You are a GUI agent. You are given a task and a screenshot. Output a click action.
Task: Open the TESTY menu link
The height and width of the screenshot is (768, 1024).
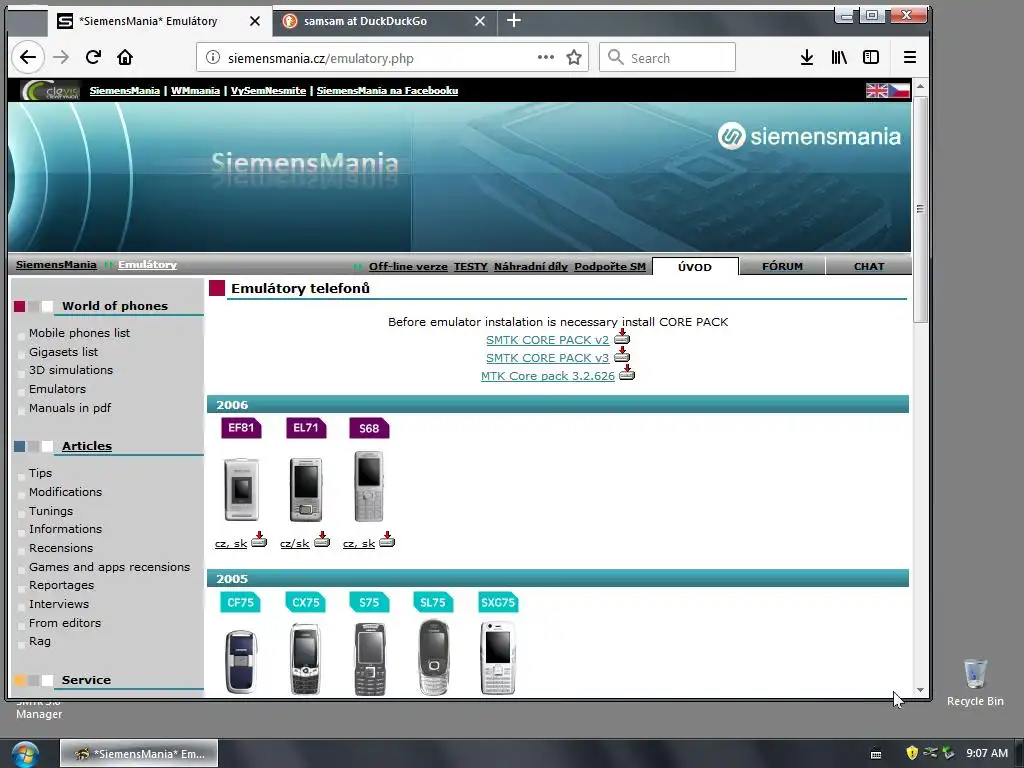471,266
